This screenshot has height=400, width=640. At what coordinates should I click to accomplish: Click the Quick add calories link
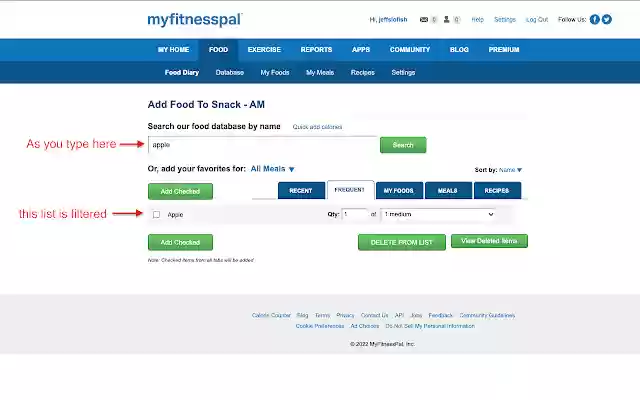tap(317, 127)
